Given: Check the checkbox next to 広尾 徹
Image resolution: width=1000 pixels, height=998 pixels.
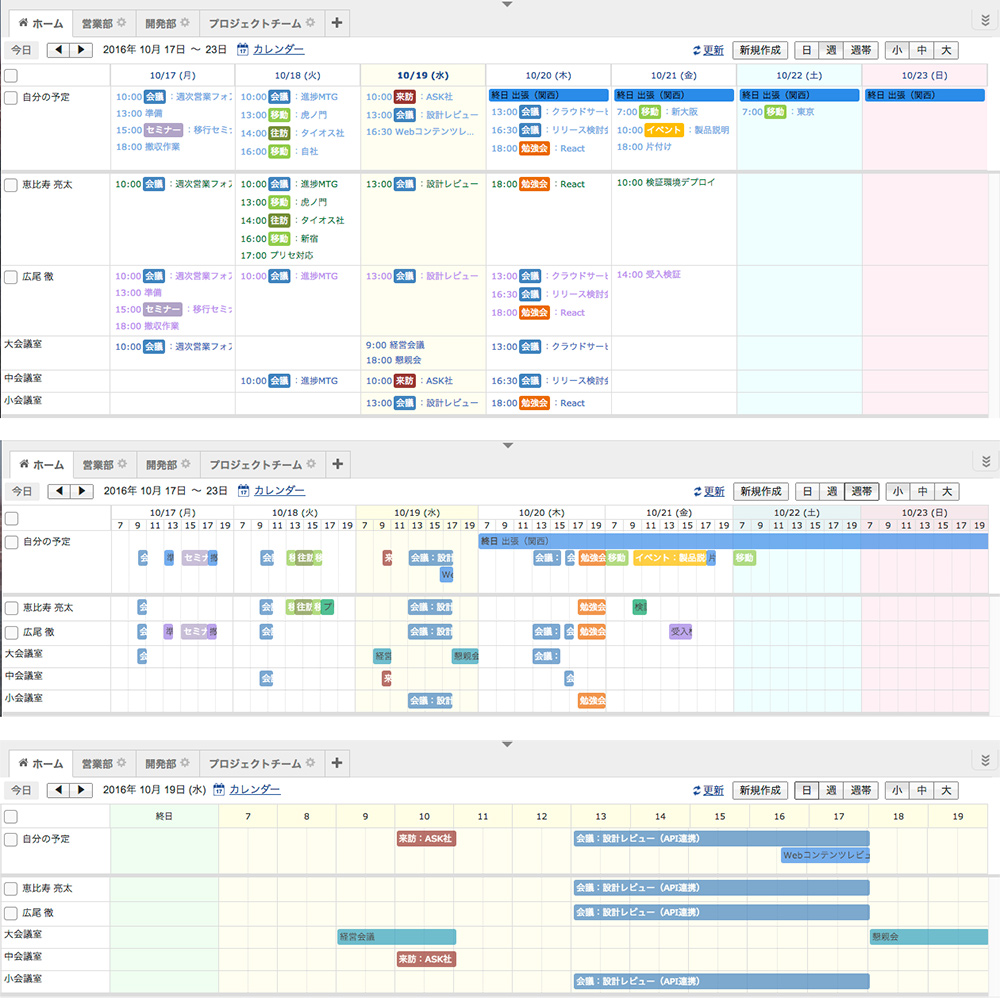Looking at the screenshot, I should pyautogui.click(x=11, y=276).
